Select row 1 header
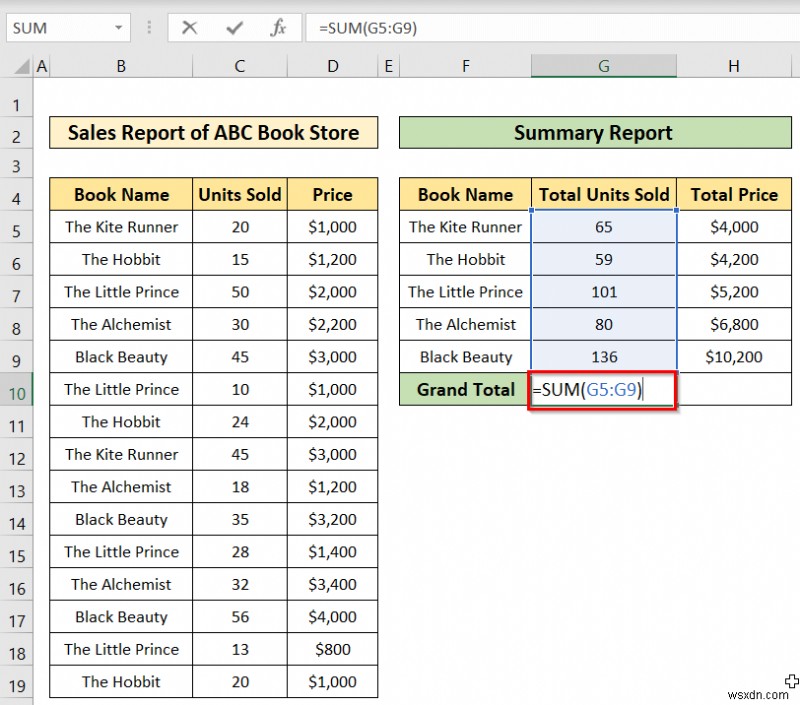Screen dimensions: 800x705 (16, 104)
